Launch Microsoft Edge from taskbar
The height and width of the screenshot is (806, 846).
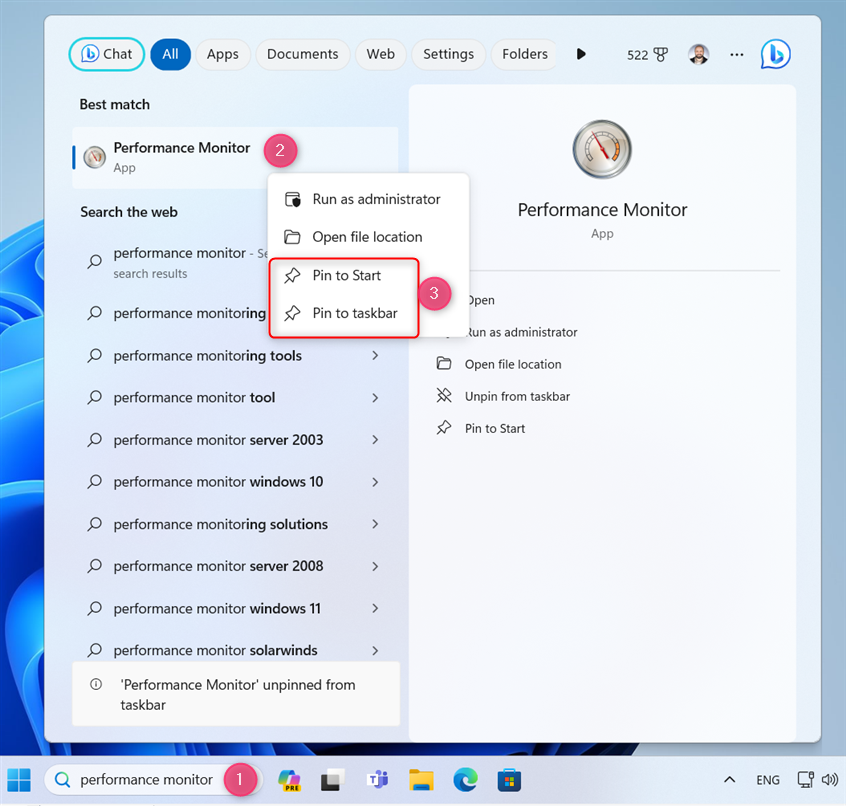click(x=465, y=780)
